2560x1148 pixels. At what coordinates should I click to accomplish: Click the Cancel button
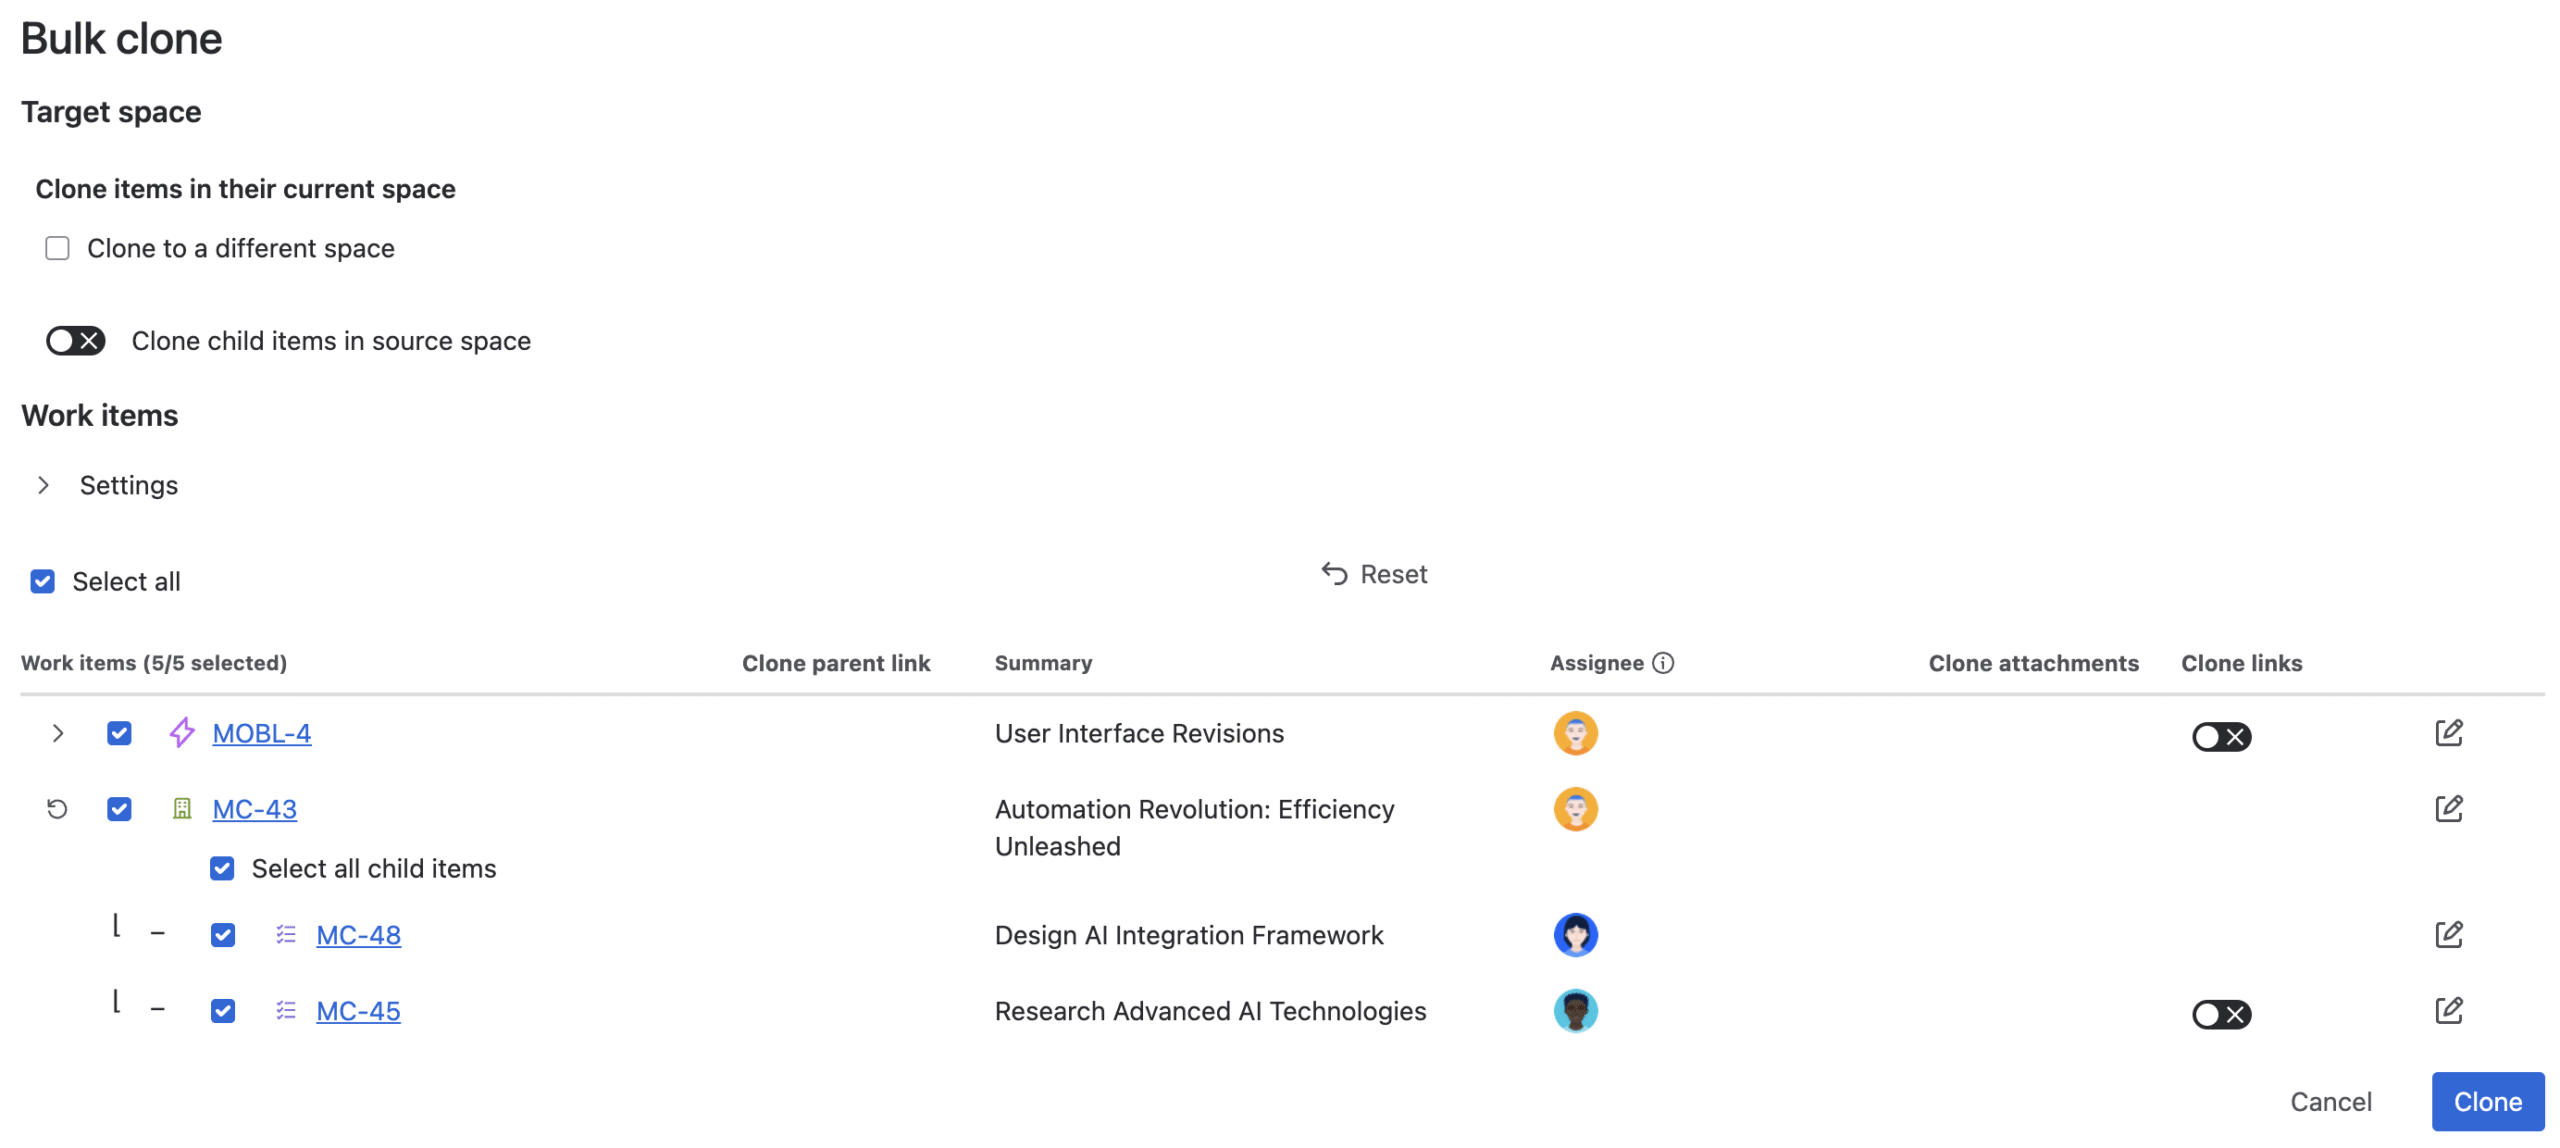(2329, 1101)
